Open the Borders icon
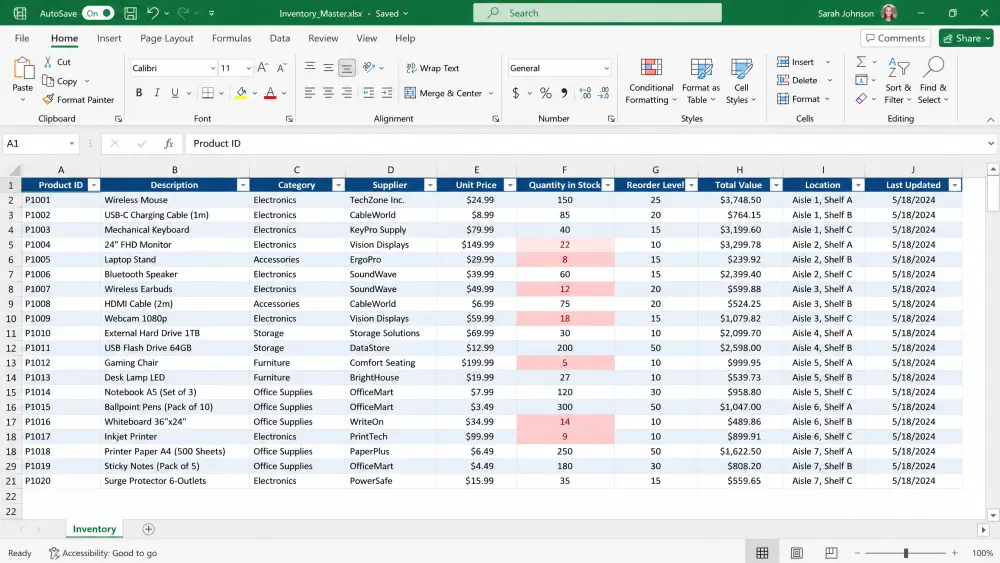 tap(208, 93)
